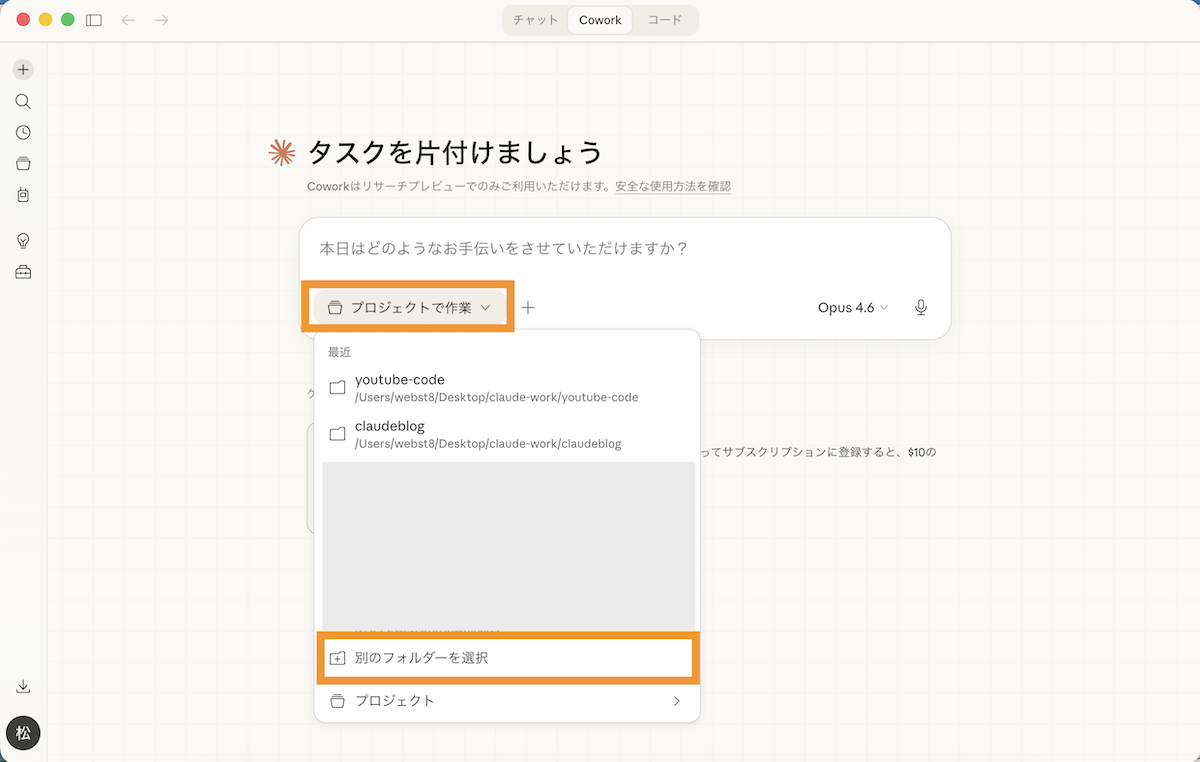Open the toolbox icon in sidebar

click(23, 272)
